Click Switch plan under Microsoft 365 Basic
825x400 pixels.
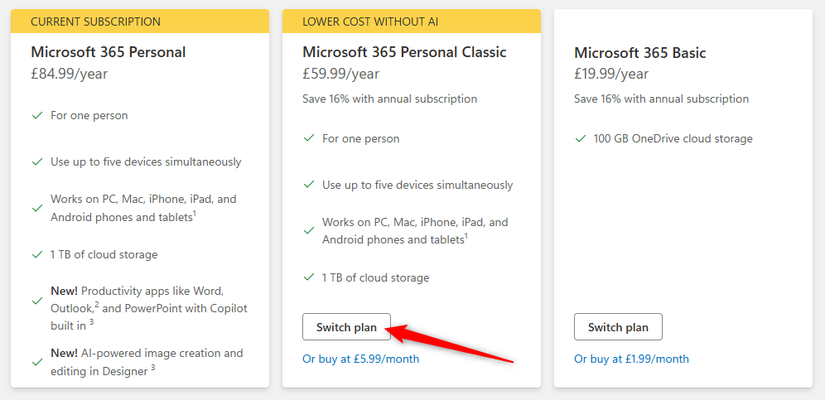pos(618,327)
